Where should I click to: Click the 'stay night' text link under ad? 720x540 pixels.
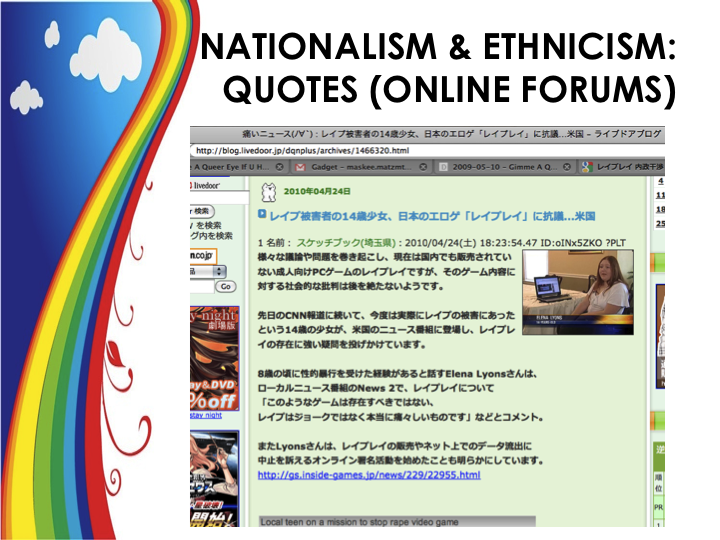coord(206,415)
